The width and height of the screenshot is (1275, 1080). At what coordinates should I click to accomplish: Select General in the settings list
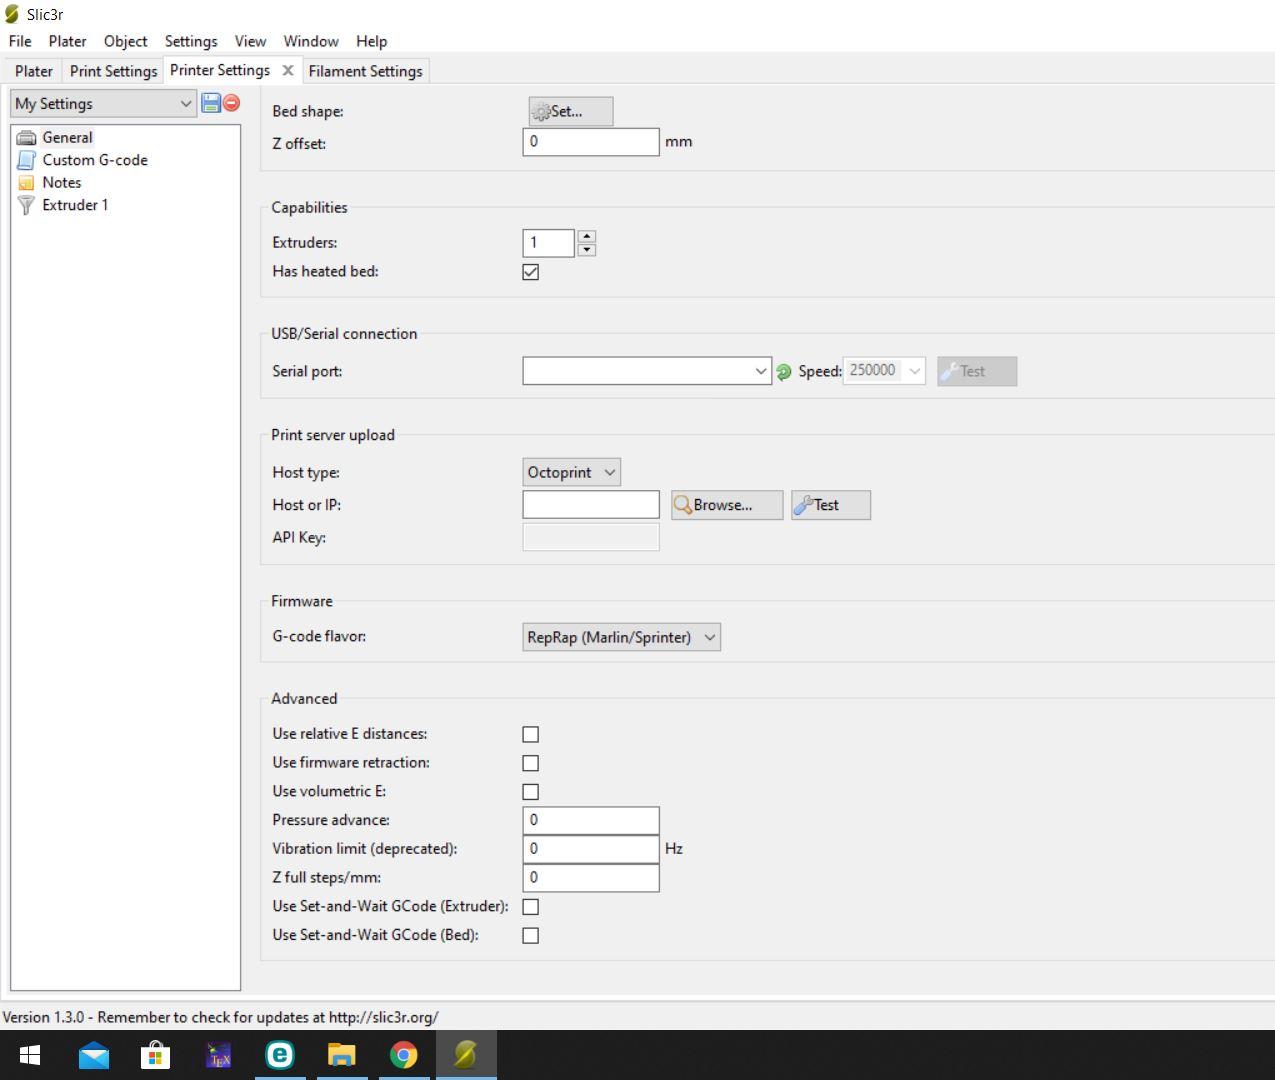tap(67, 138)
